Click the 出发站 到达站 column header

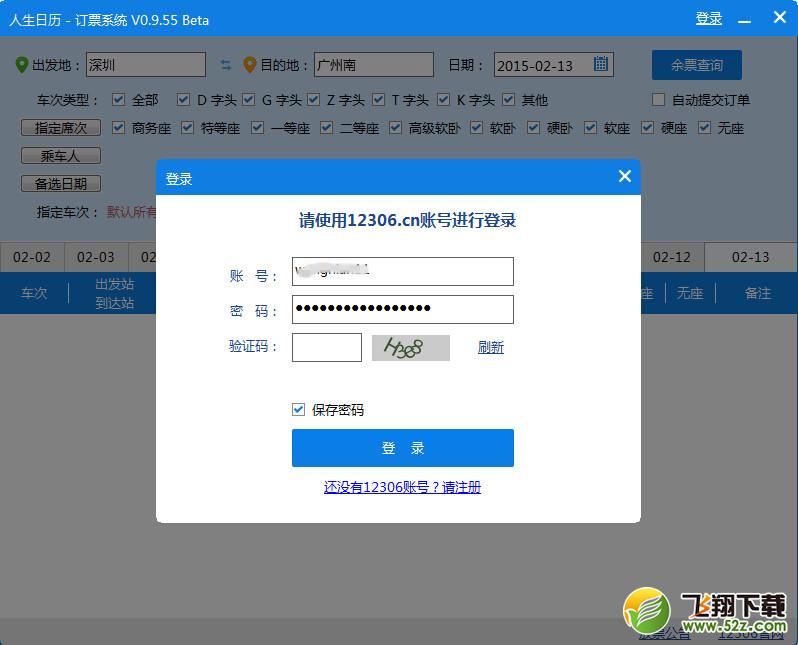click(x=115, y=293)
